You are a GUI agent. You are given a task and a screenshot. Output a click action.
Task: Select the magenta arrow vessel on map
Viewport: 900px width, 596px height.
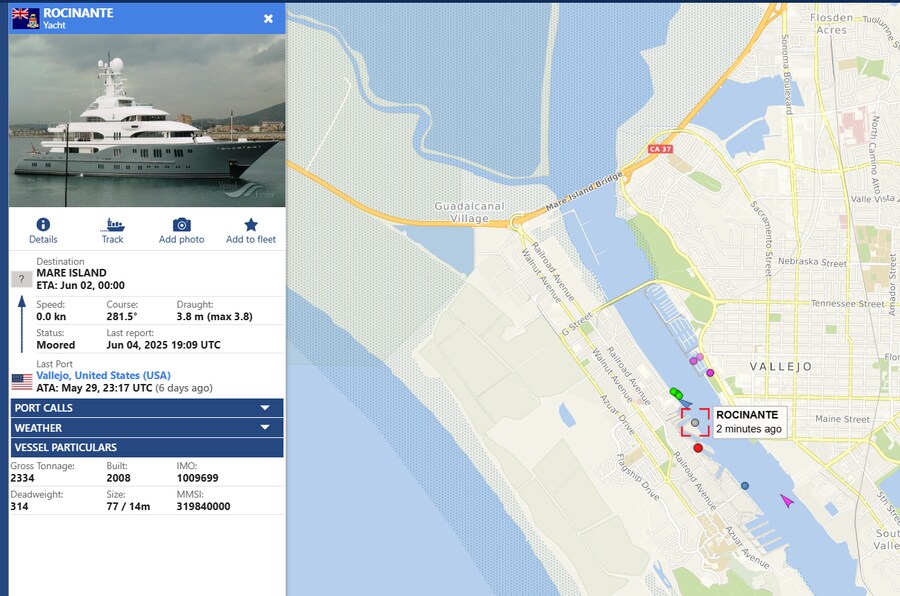[x=787, y=499]
